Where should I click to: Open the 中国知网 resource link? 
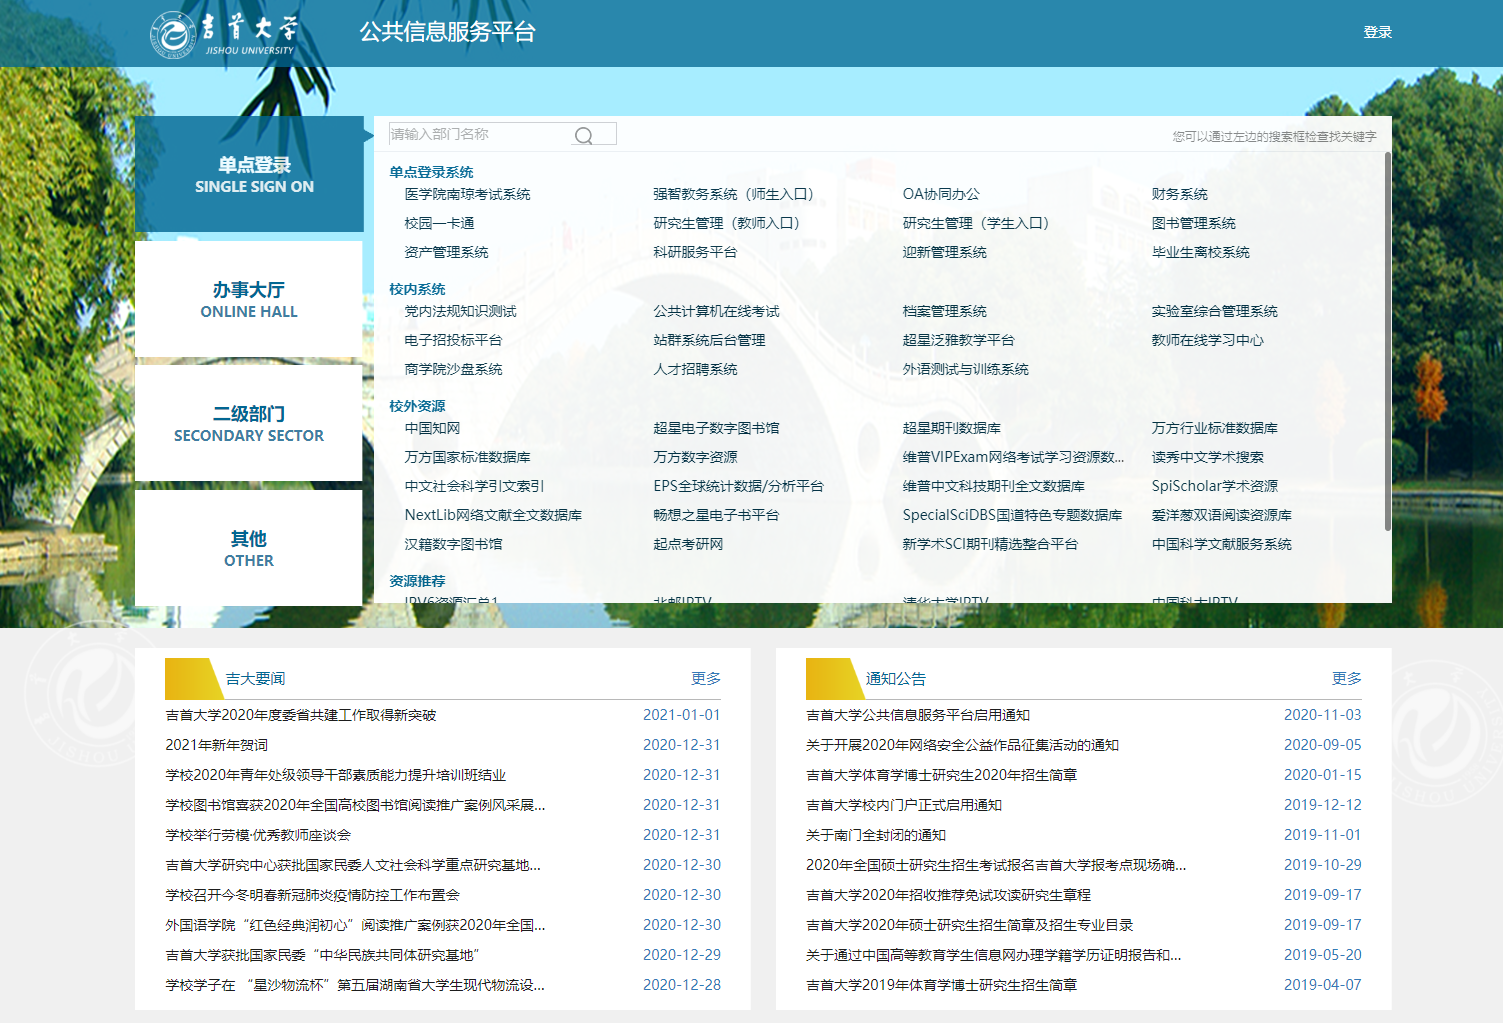coord(432,428)
